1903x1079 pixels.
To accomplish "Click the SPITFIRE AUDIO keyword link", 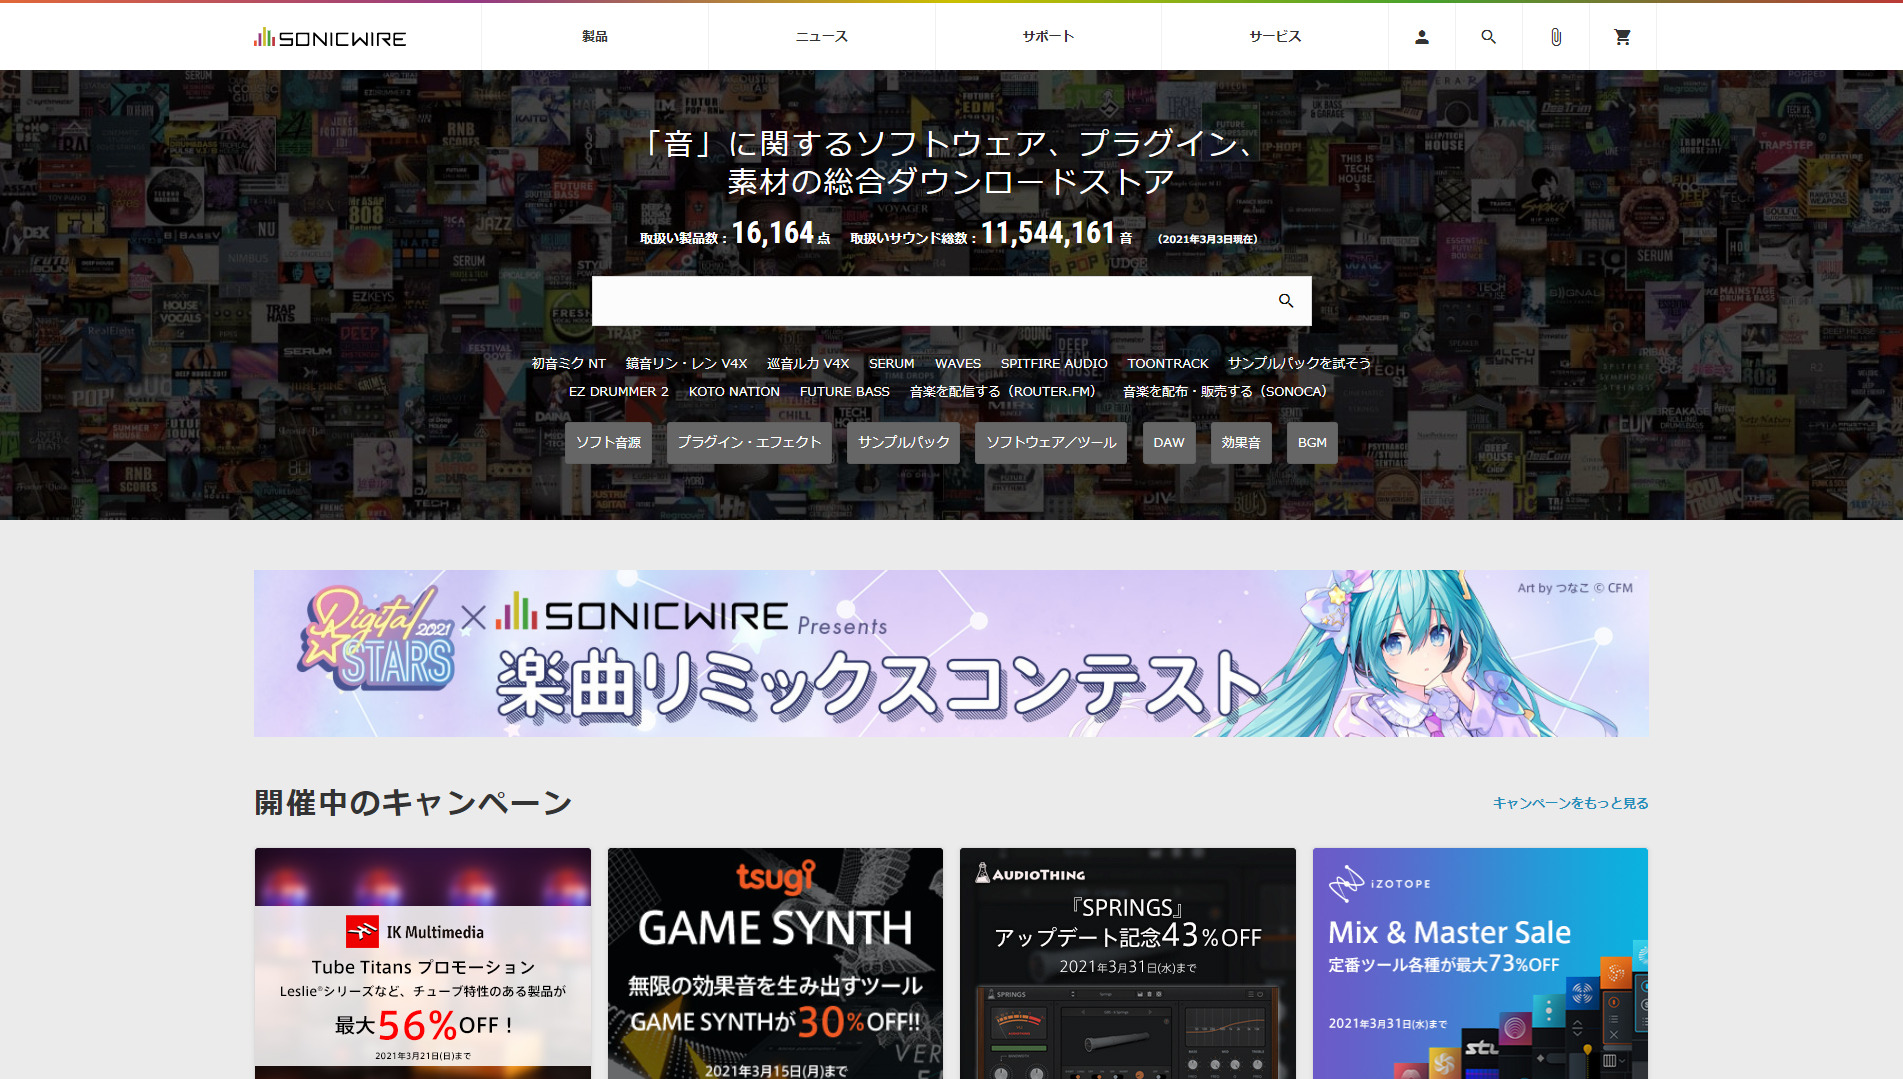I will click(1054, 364).
